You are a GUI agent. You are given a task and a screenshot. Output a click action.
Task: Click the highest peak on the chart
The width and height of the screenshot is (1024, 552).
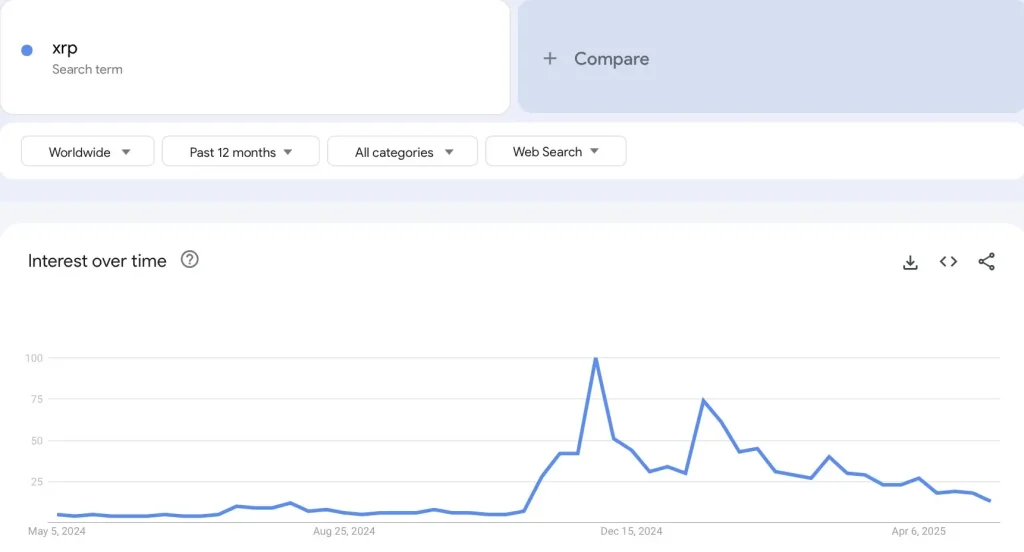[596, 358]
